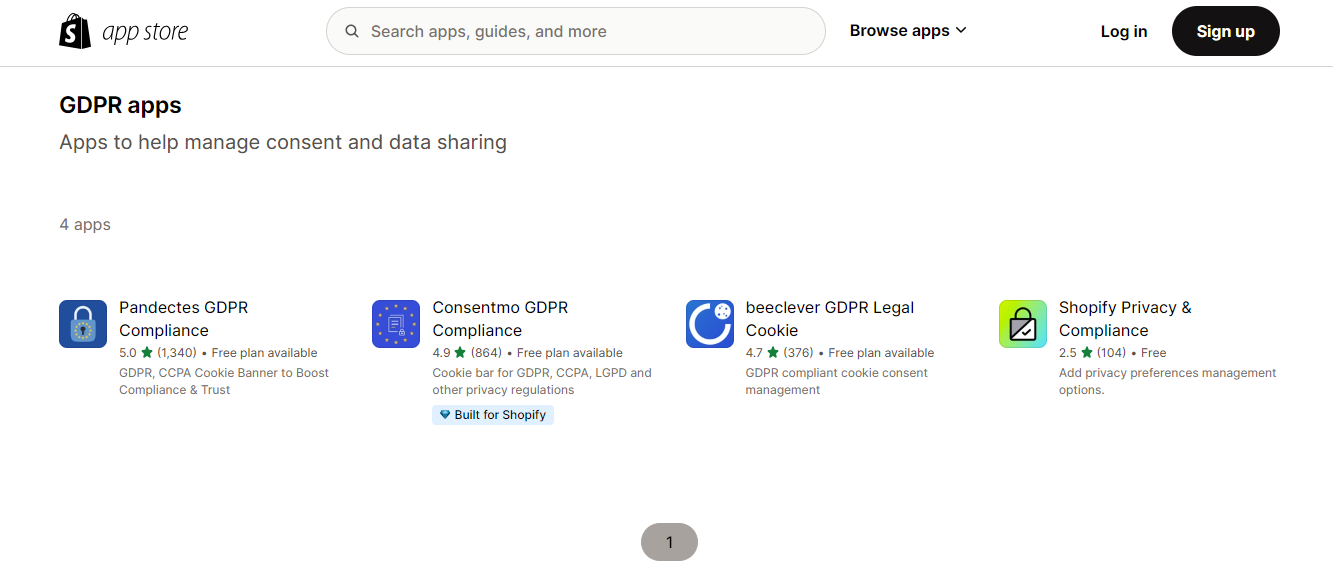Click 'Cookie bar for GDPR, CCPA, LGPD' description
This screenshot has height=580, width=1333.
[x=542, y=381]
